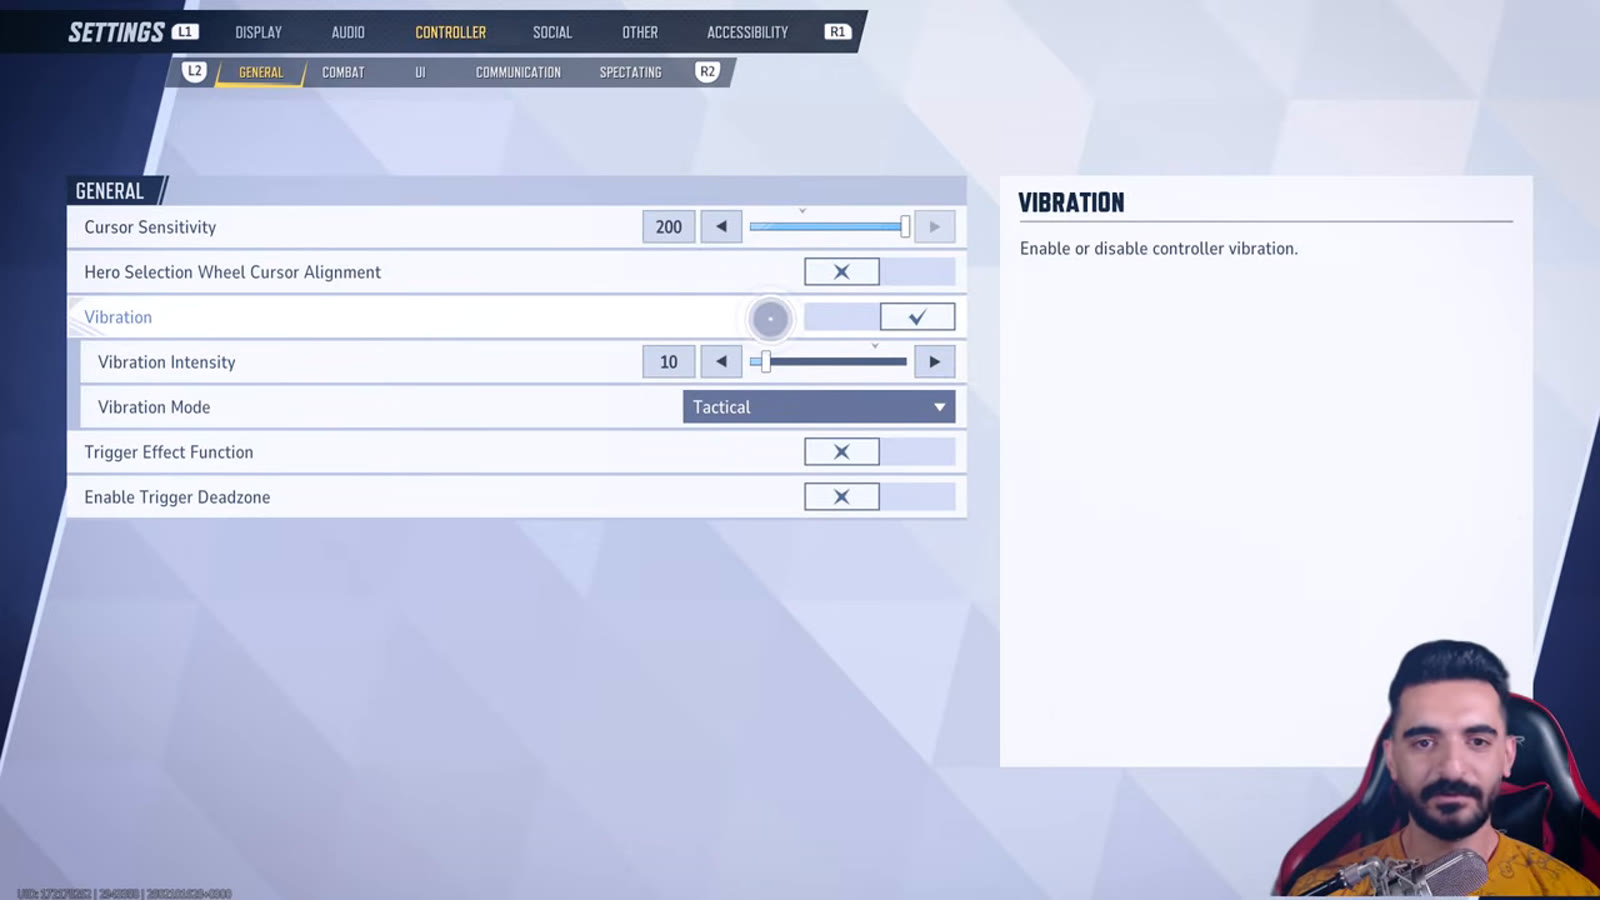1600x900 pixels.
Task: Switch to the Spectating sub-tab
Action: [630, 72]
